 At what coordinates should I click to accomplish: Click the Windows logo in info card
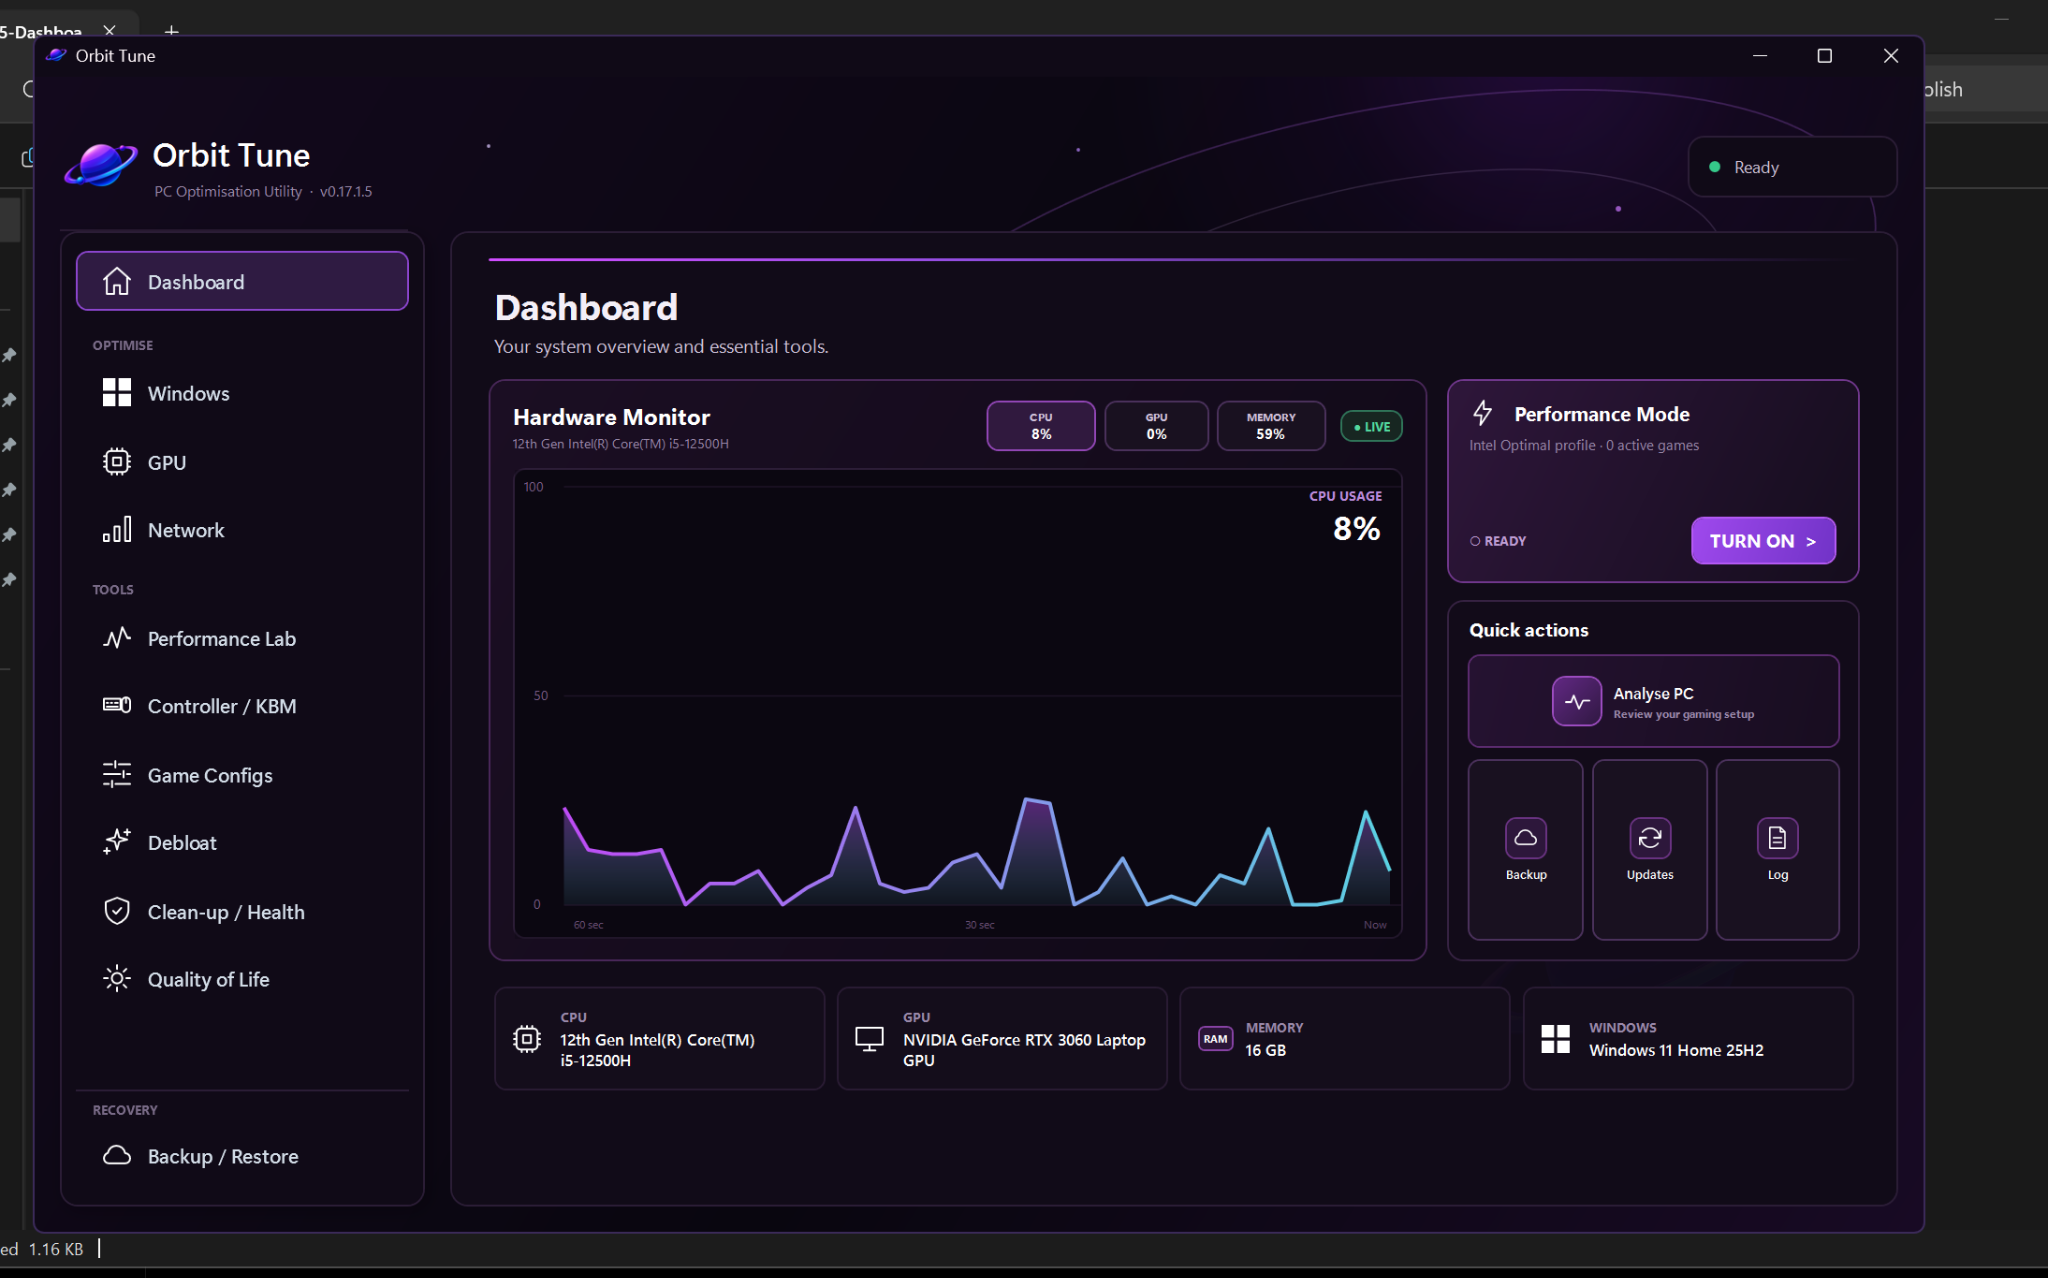pyautogui.click(x=1555, y=1039)
